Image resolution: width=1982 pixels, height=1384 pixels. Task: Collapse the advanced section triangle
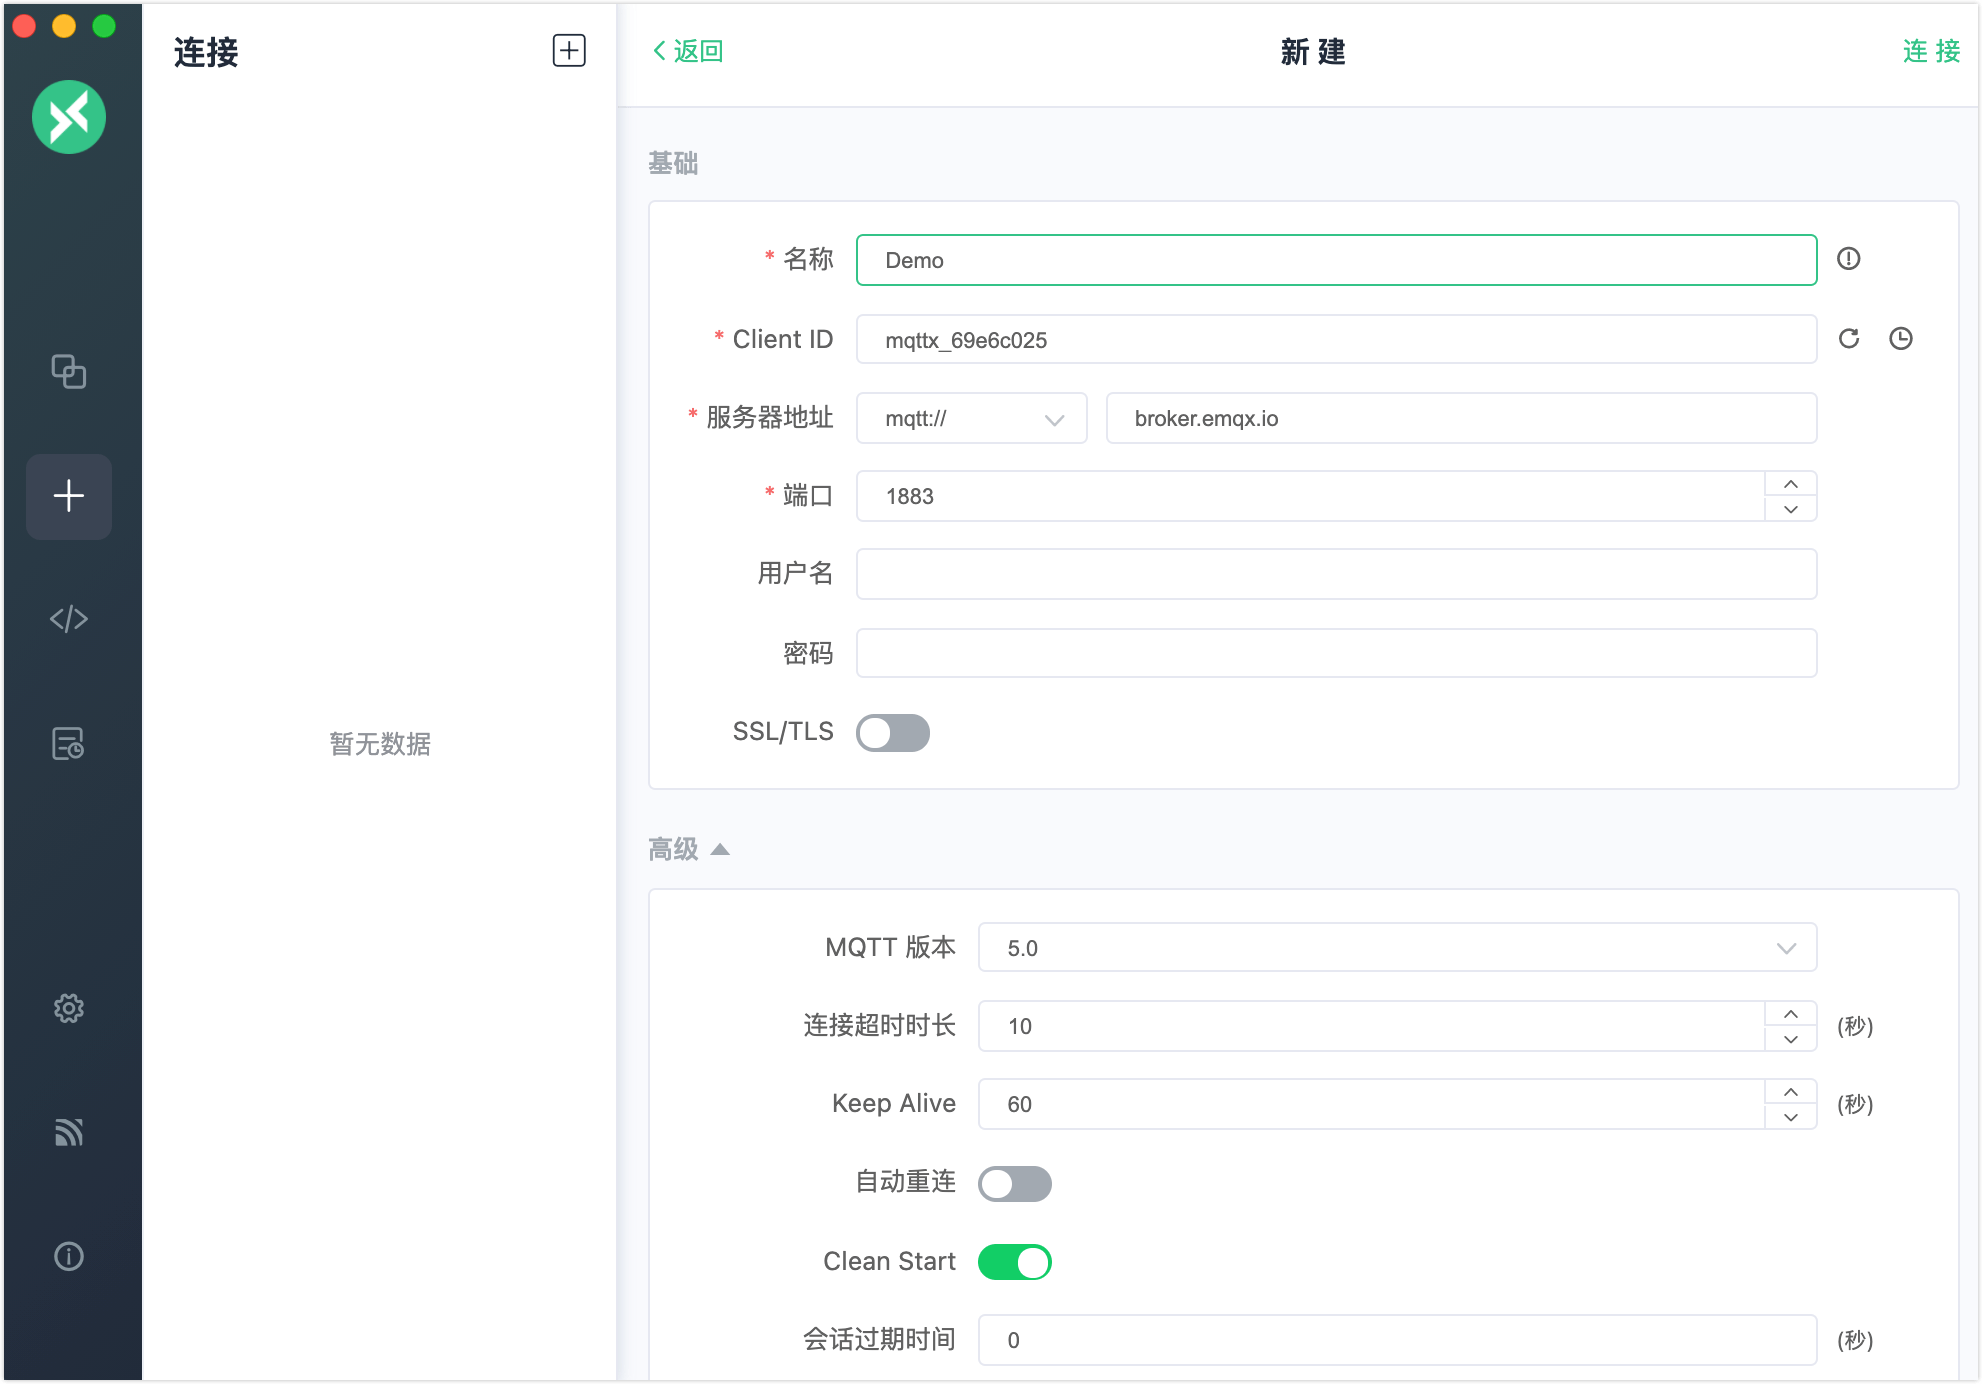pos(720,850)
